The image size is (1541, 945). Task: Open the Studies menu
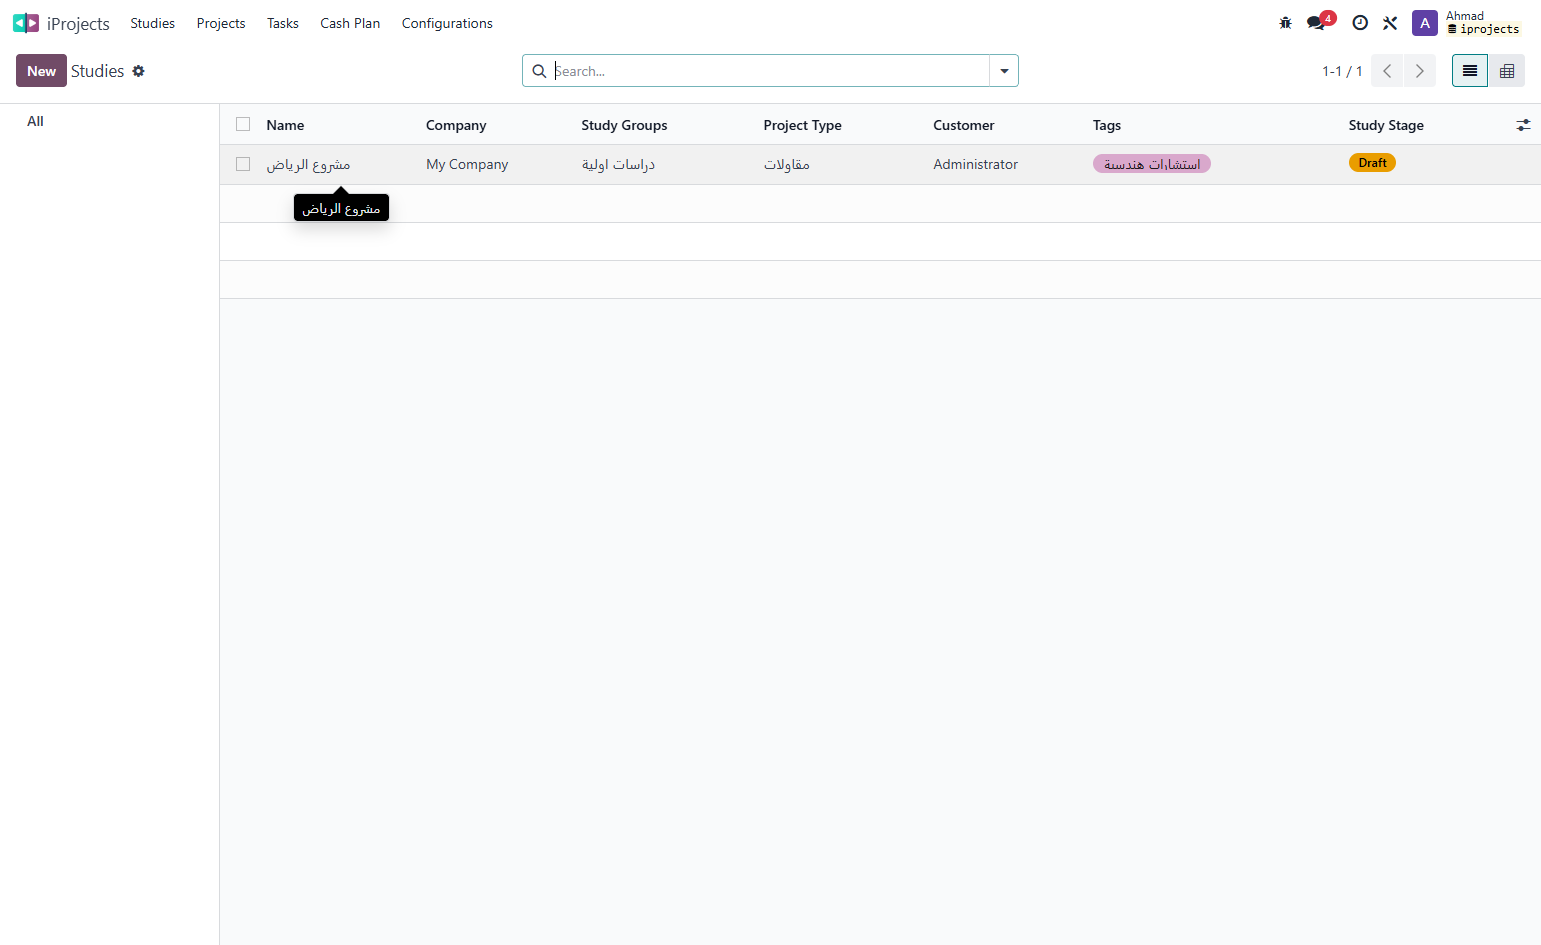tap(153, 23)
